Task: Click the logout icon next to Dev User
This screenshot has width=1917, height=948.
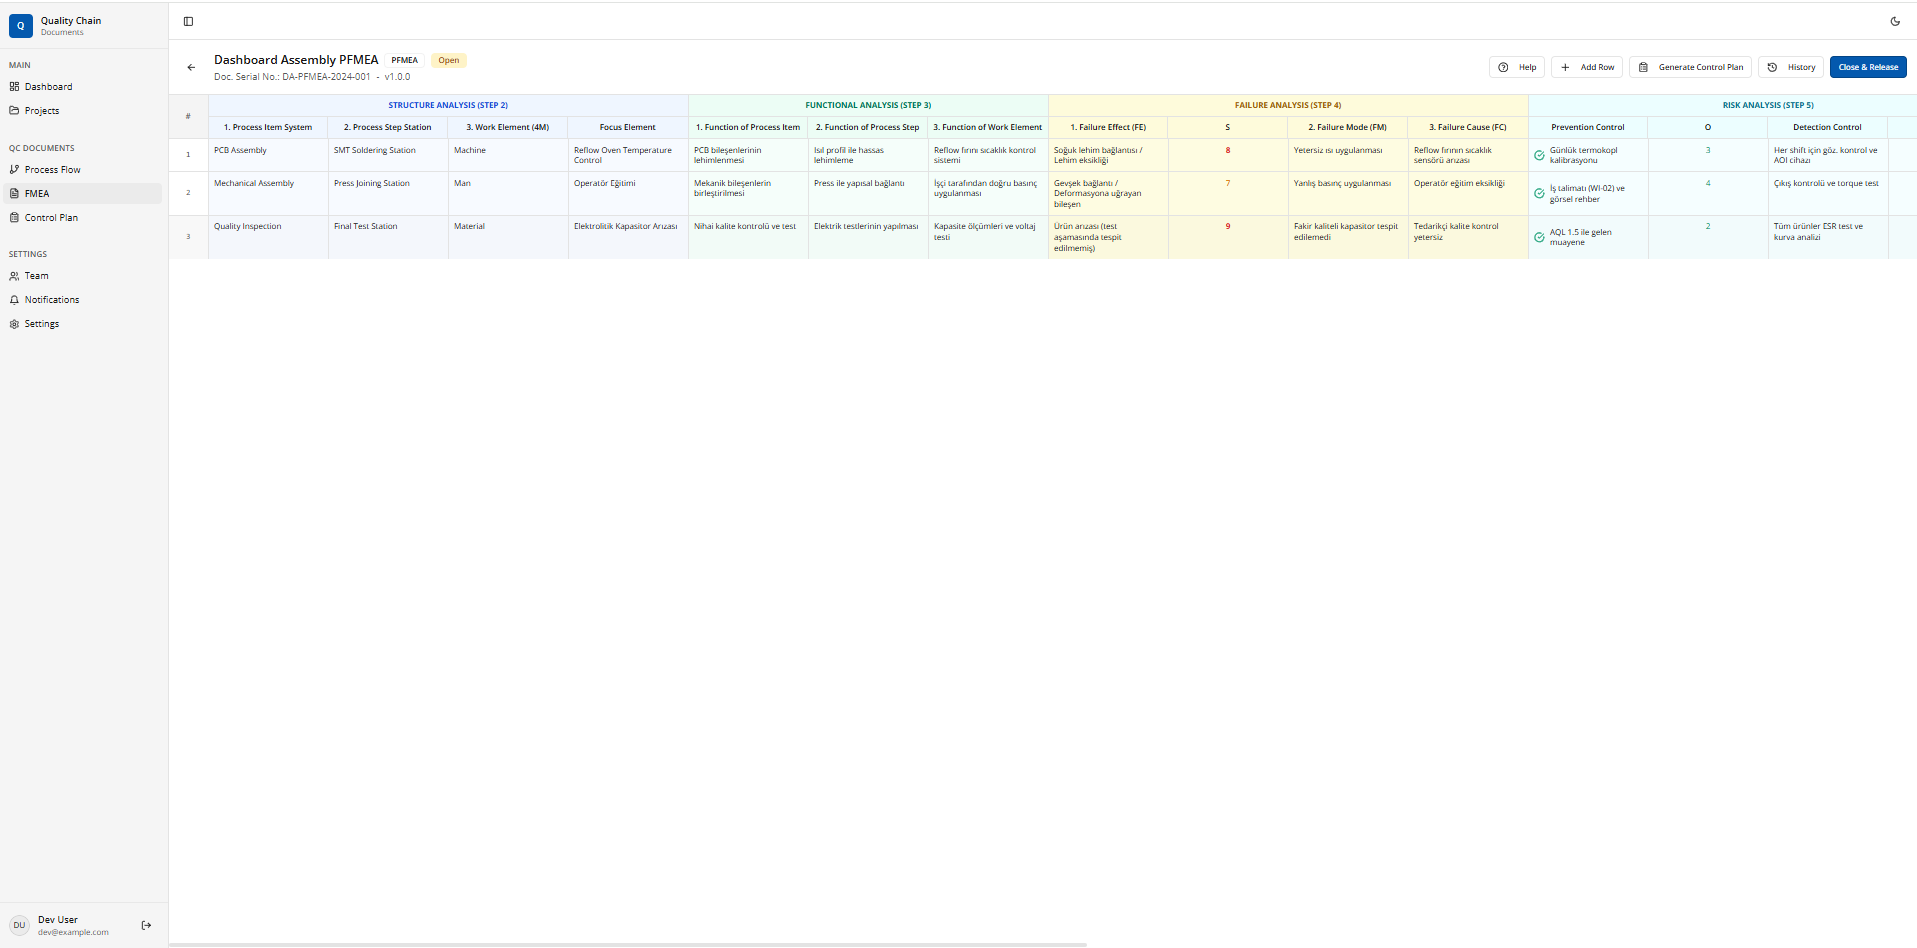Action: pyautogui.click(x=146, y=925)
